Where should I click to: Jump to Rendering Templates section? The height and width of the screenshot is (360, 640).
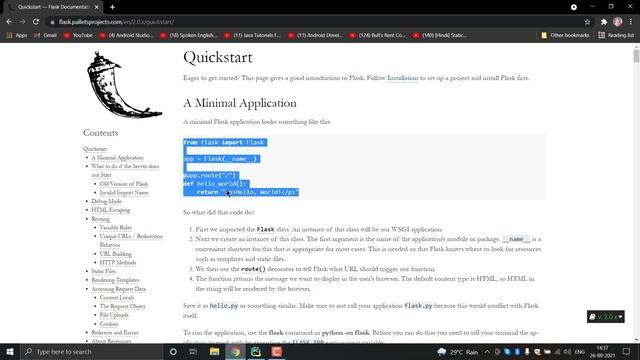(x=115, y=280)
